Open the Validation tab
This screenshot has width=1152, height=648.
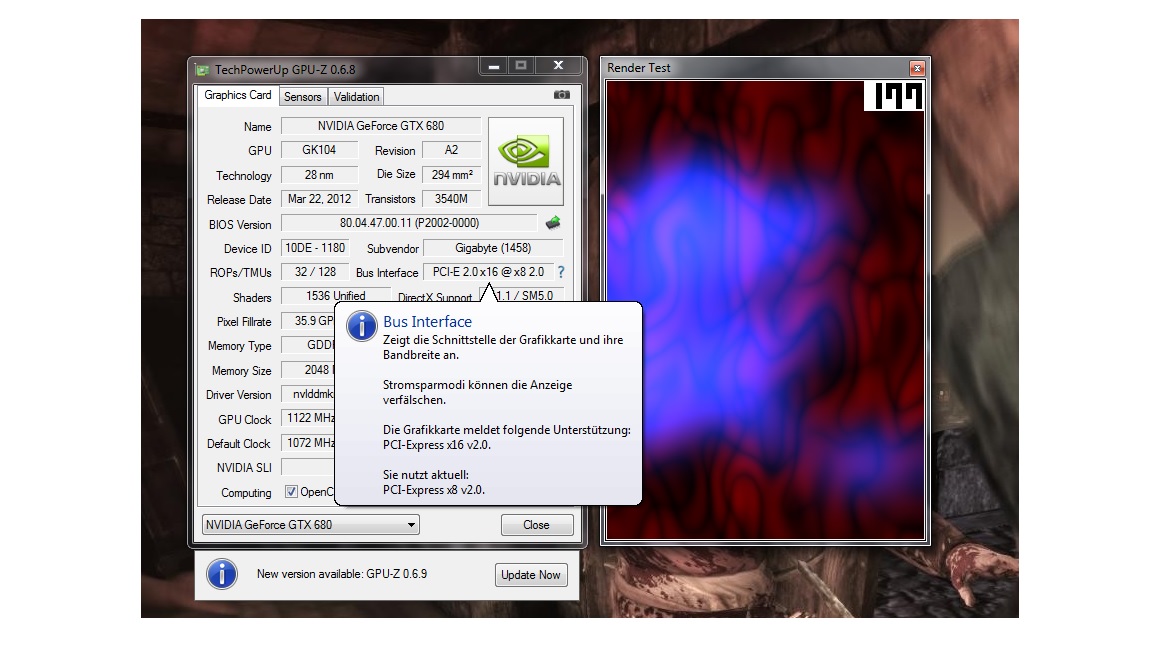pos(356,97)
